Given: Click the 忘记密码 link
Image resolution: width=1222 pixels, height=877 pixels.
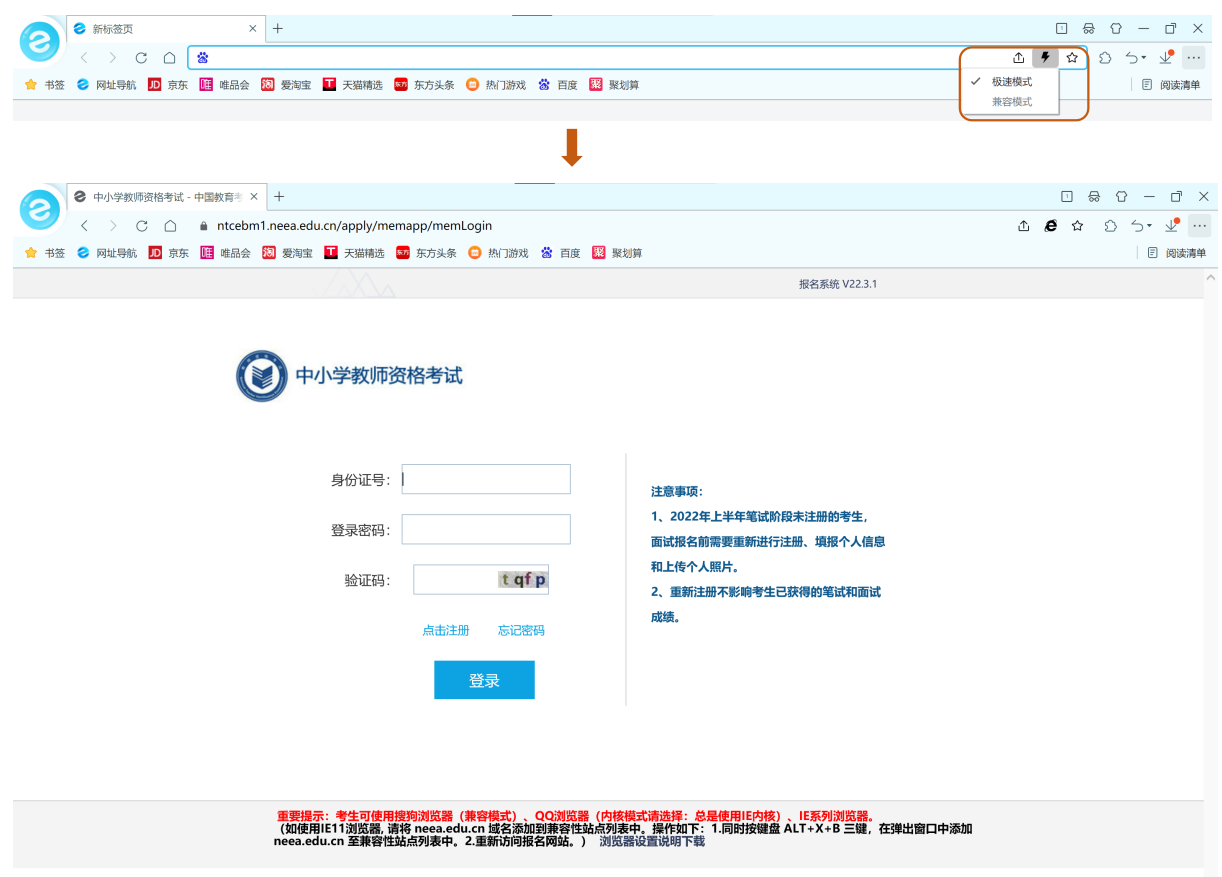Looking at the screenshot, I should 521,631.
